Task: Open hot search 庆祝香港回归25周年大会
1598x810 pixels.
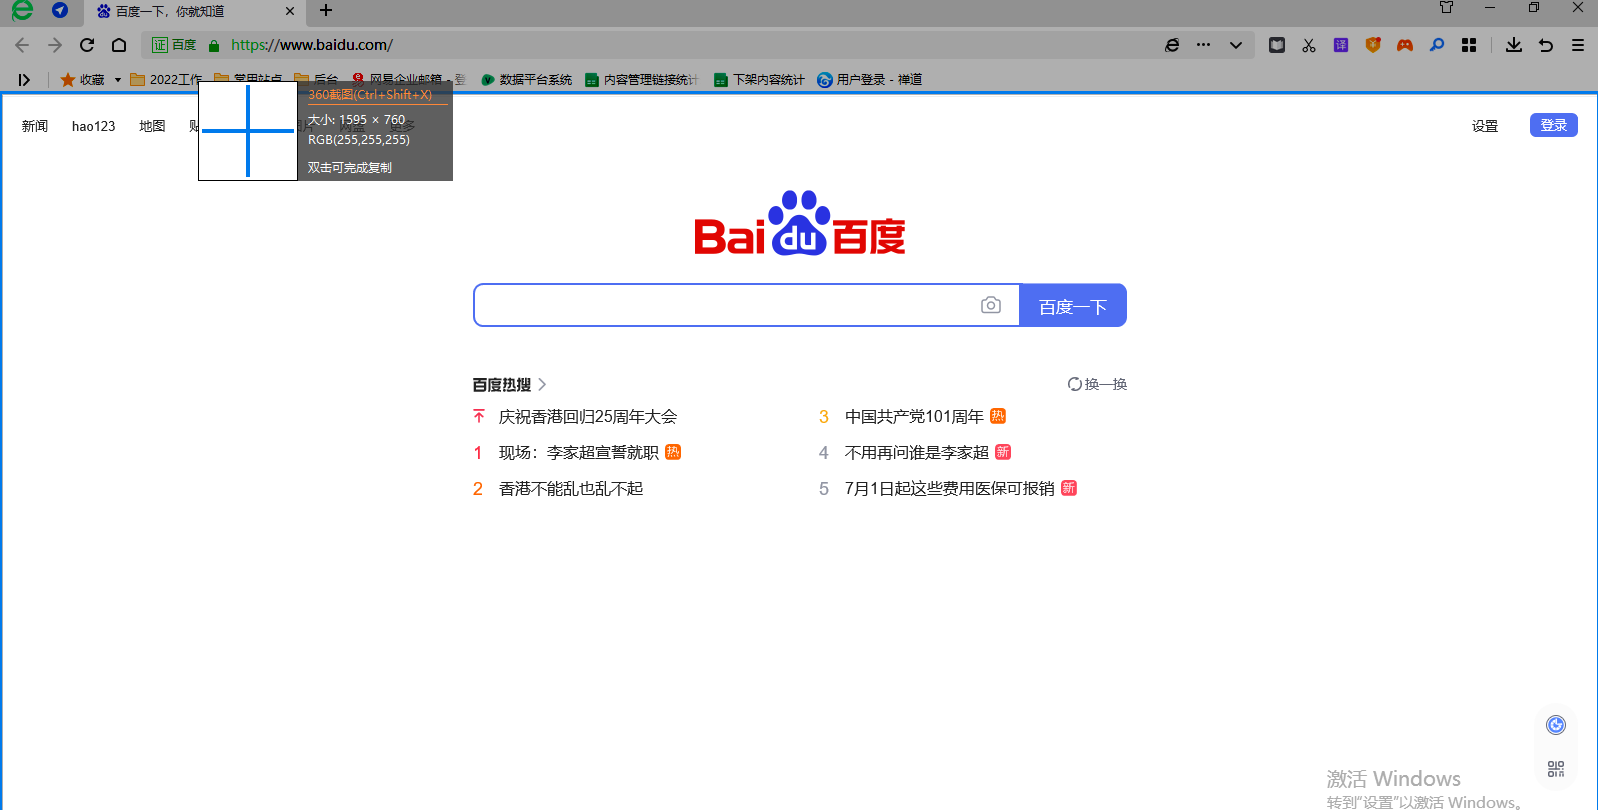Action: (x=588, y=417)
